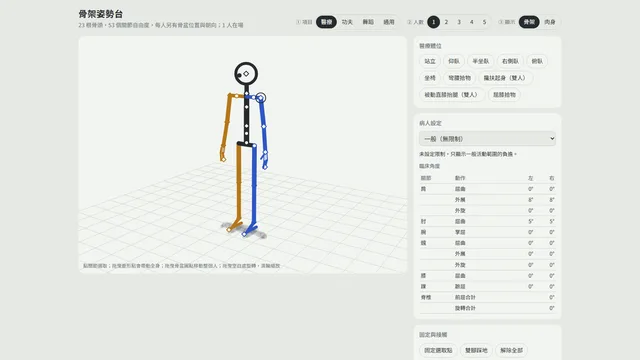Viewport: 640px width, 360px height.
Task: Click the 骨架姿勢台 page title
Action: (100, 14)
